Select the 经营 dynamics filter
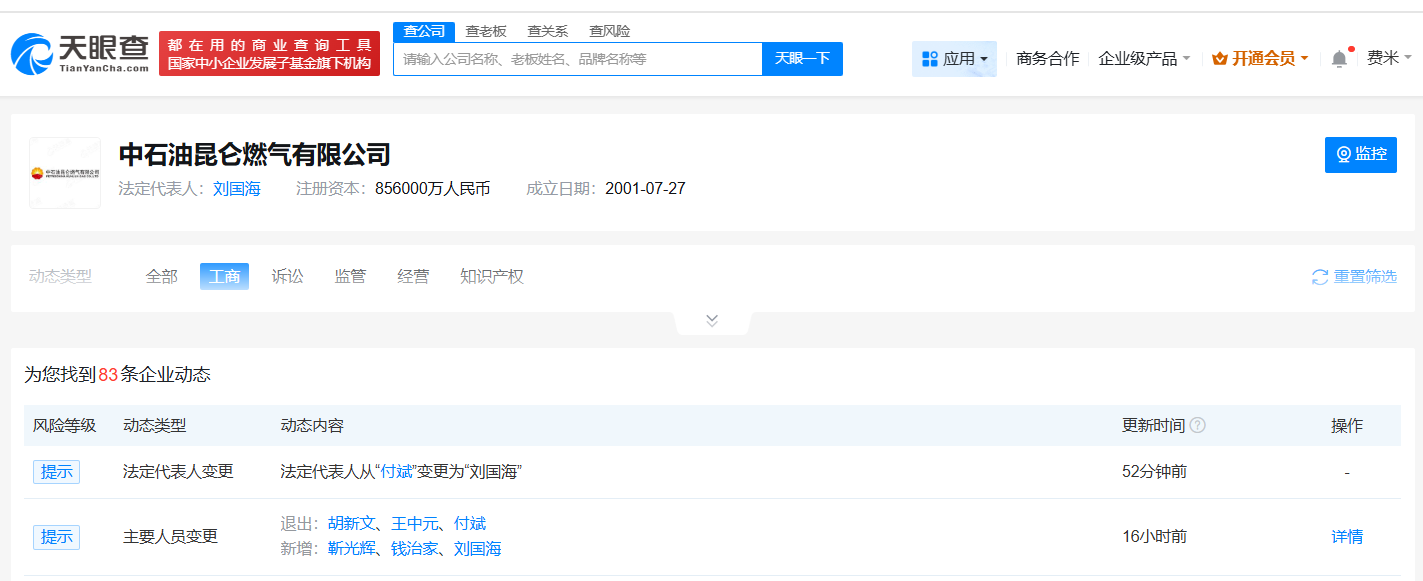1423x581 pixels. pyautogui.click(x=413, y=277)
